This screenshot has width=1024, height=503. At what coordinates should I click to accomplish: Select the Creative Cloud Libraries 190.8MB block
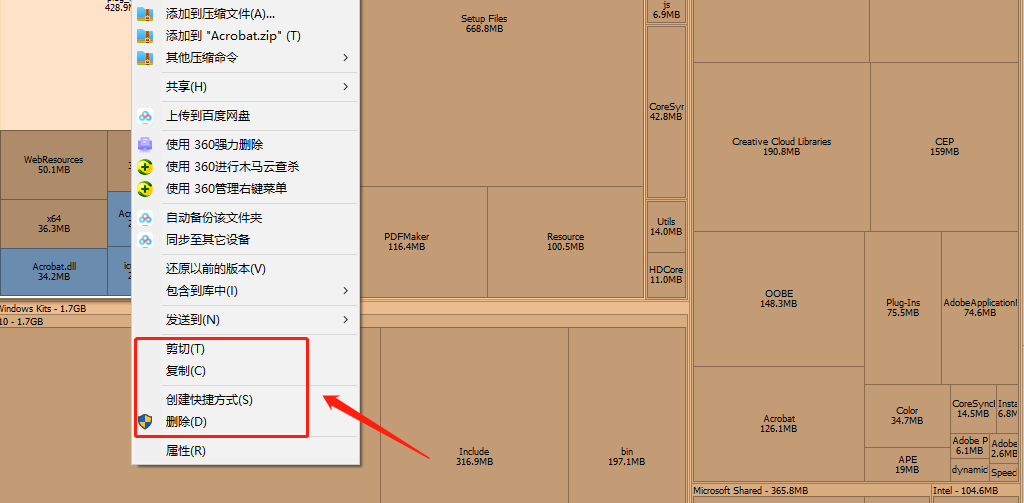(x=782, y=146)
